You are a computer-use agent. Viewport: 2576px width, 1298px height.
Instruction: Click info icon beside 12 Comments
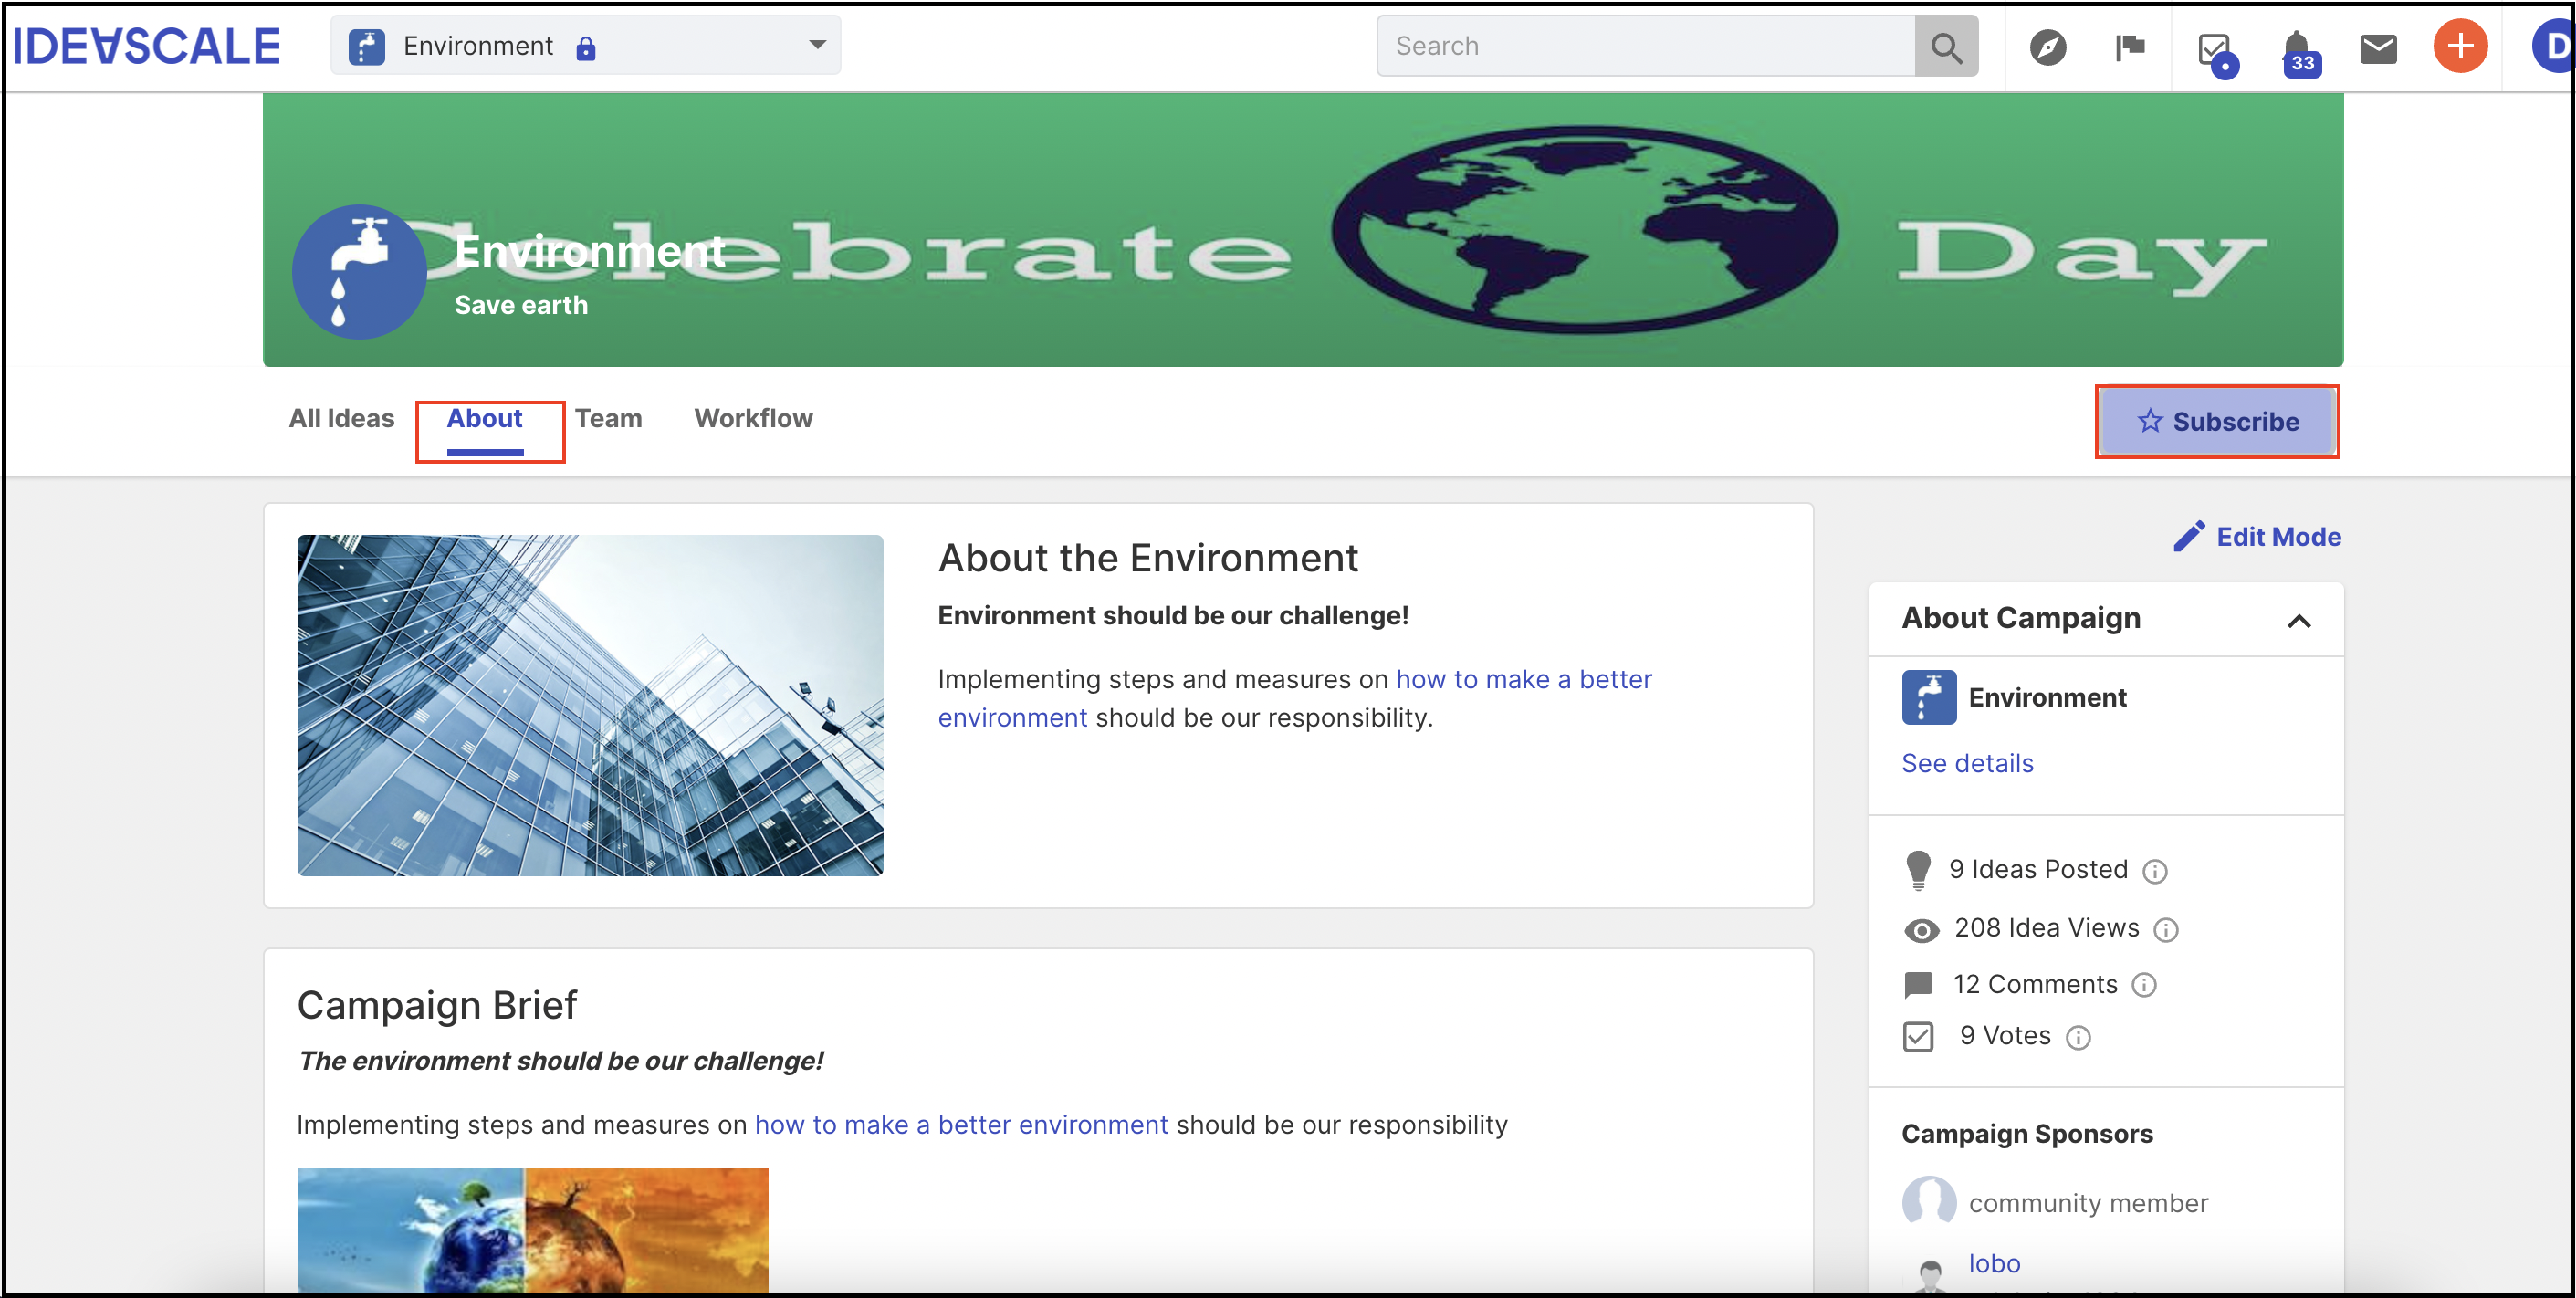[x=2144, y=985]
